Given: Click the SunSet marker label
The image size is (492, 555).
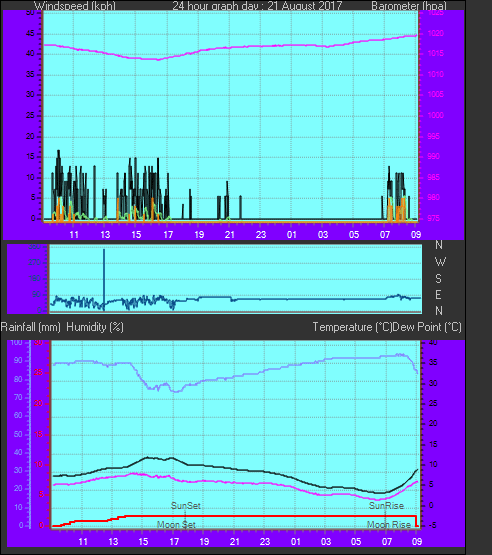Looking at the screenshot, I should pos(186,506).
